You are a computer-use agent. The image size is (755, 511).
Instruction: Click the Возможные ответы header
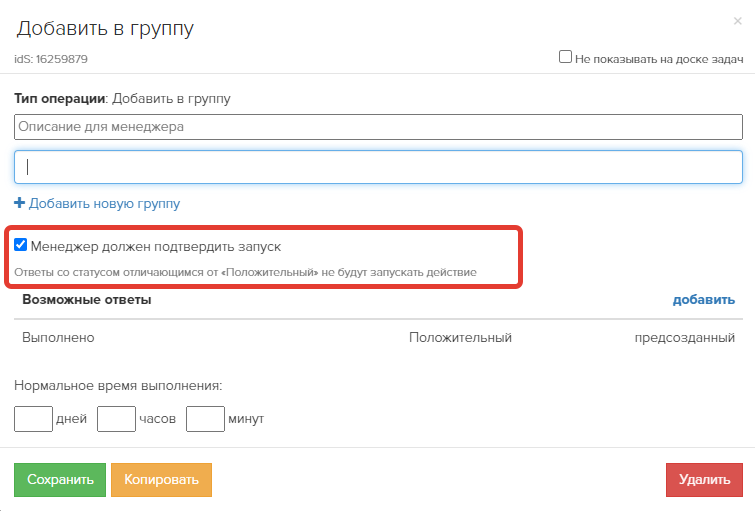(x=87, y=300)
